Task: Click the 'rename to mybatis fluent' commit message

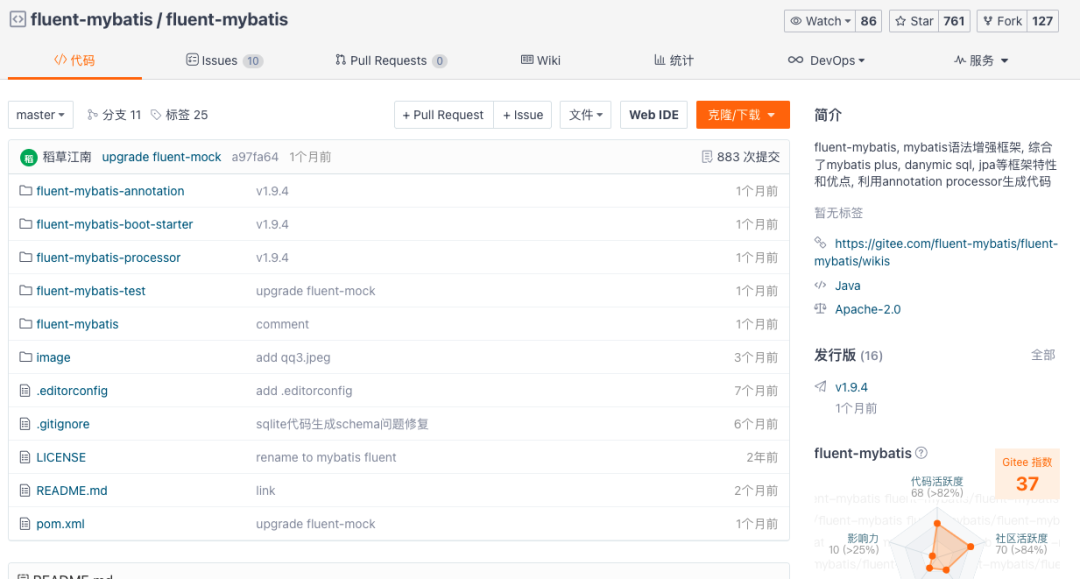Action: point(326,457)
